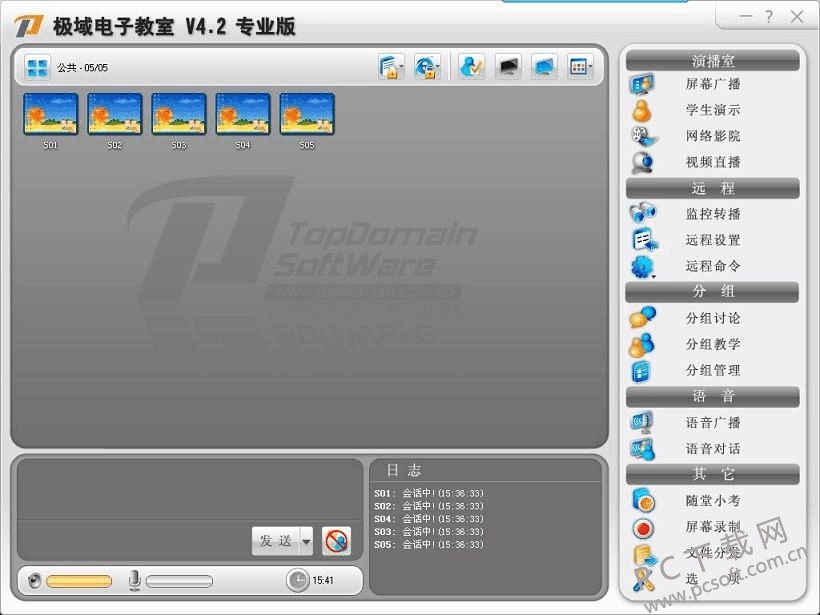Click the blue monitor toolbar icon
This screenshot has height=615, width=820.
pyautogui.click(x=544, y=67)
